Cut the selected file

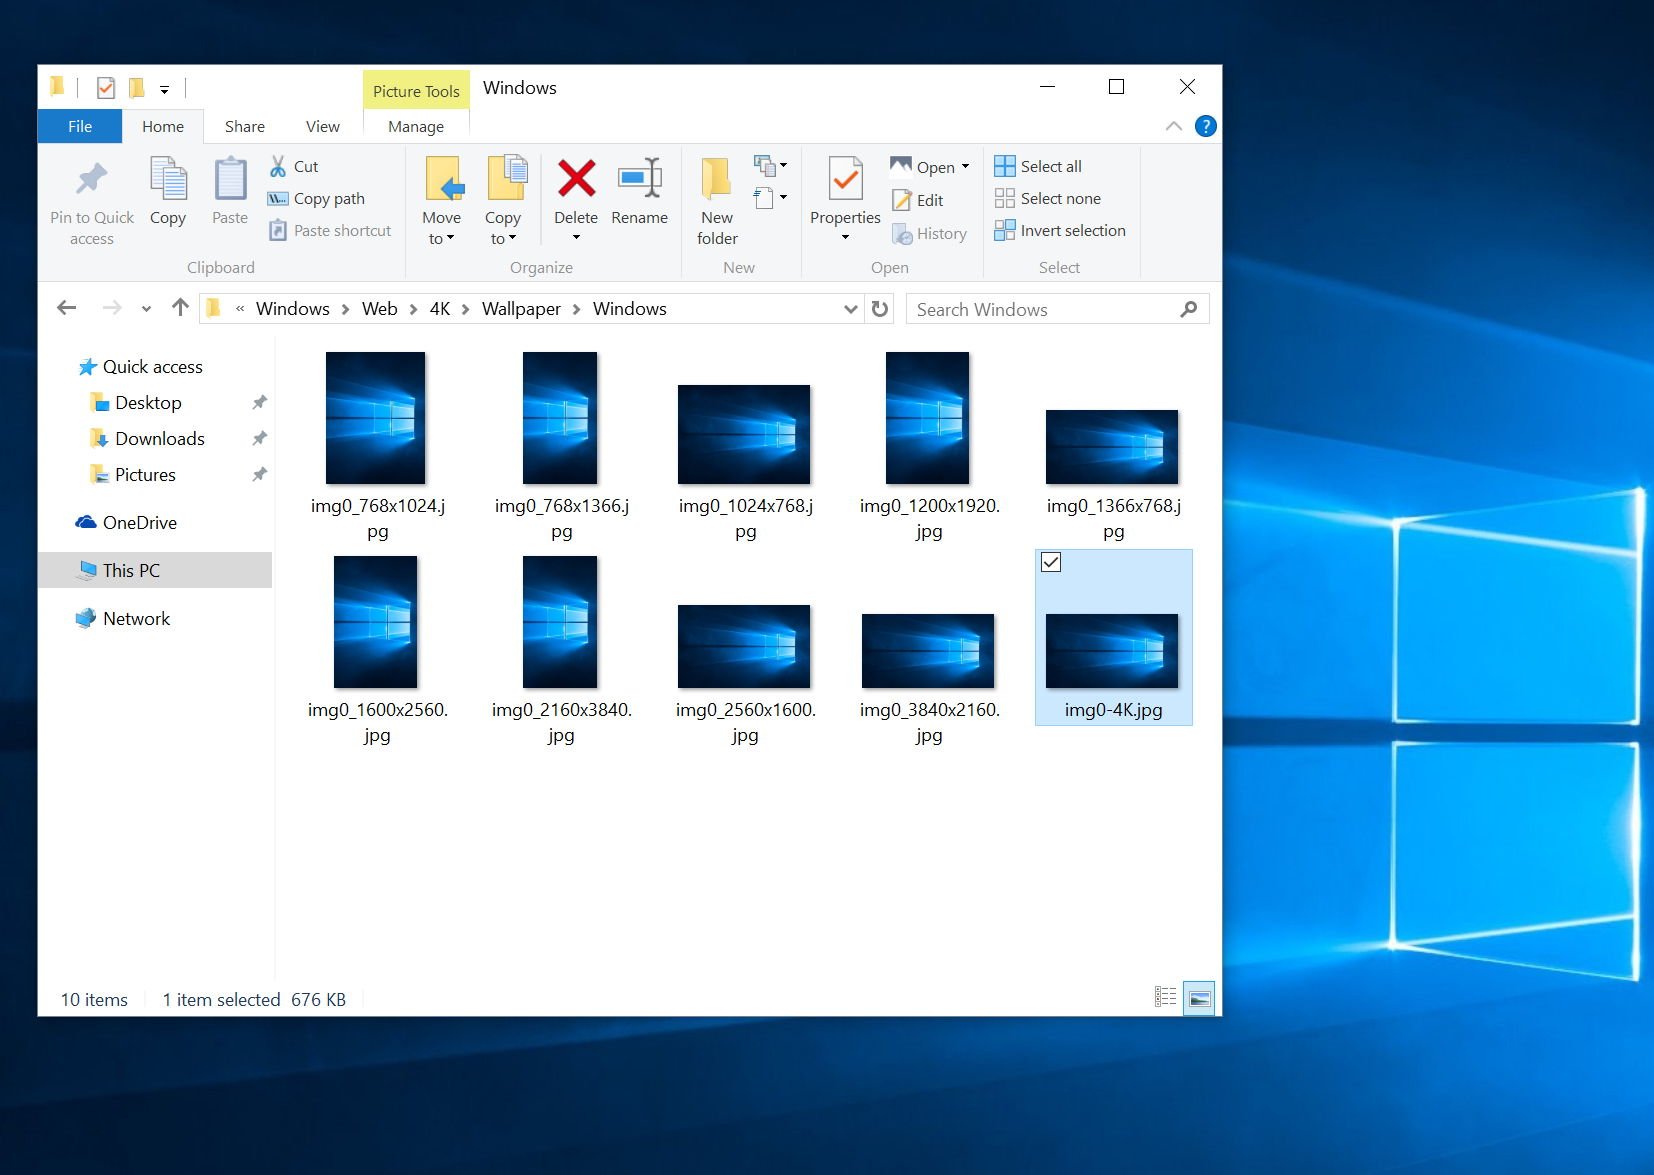pos(294,166)
